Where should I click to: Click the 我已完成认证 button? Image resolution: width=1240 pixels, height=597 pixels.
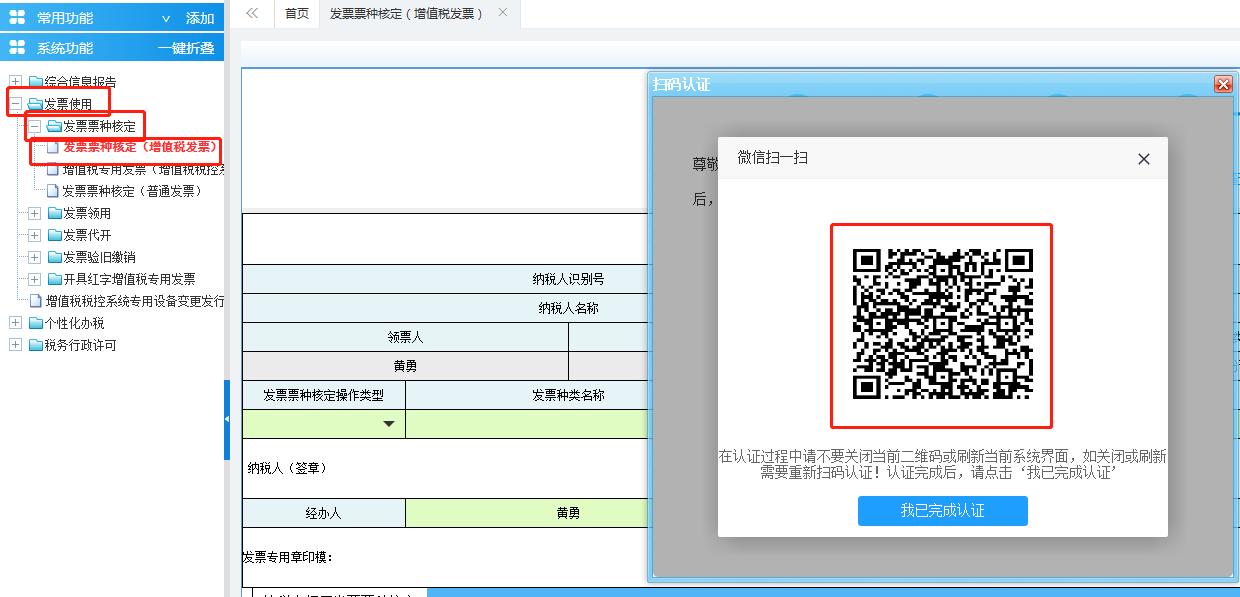point(942,511)
